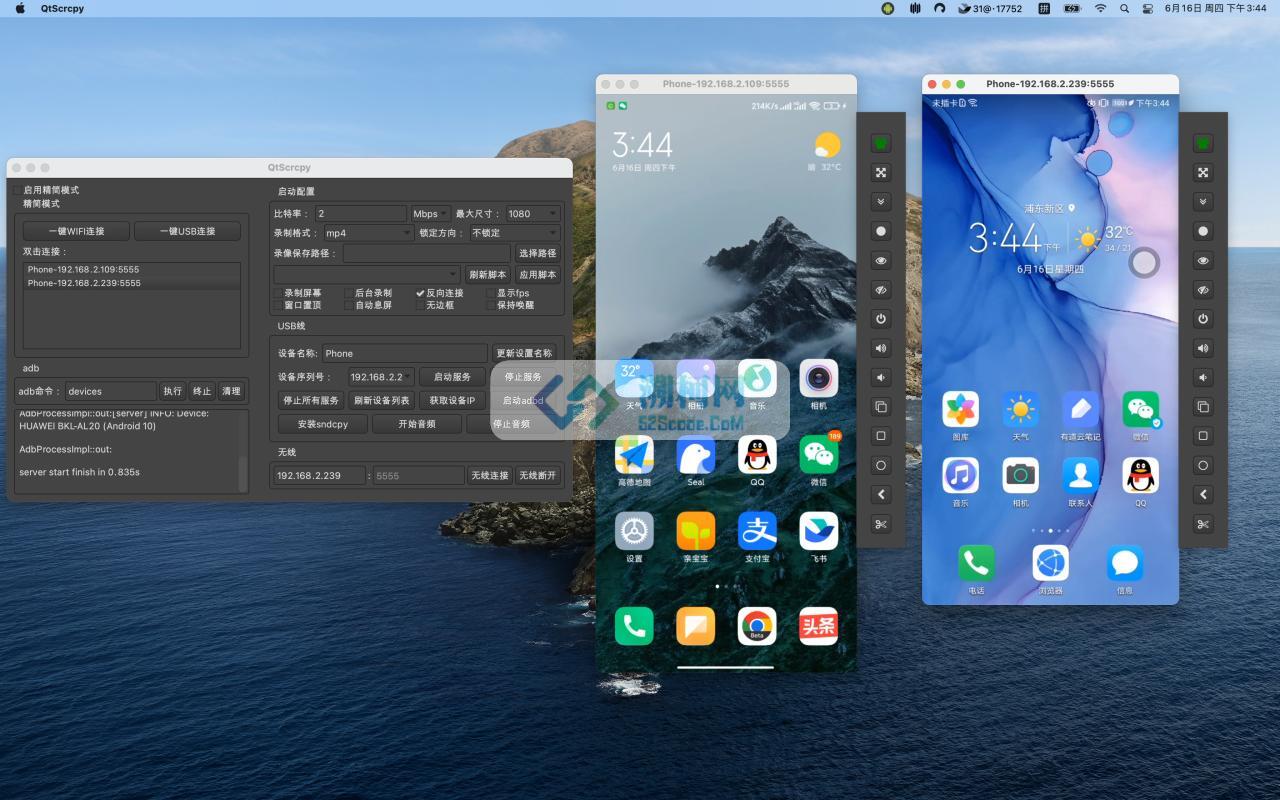Open the 锁定方向 不锁定 dropdown
Screen dimensions: 1280x800
(514, 233)
